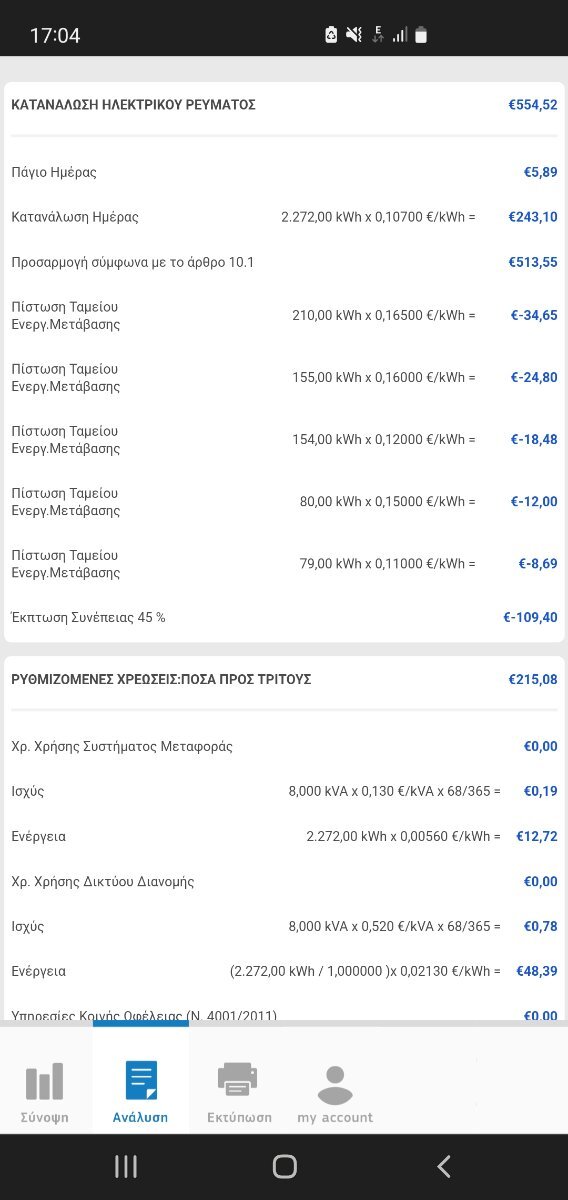The height and width of the screenshot is (1200, 568).
Task: Tap the signal strength status icon
Action: coord(399,35)
